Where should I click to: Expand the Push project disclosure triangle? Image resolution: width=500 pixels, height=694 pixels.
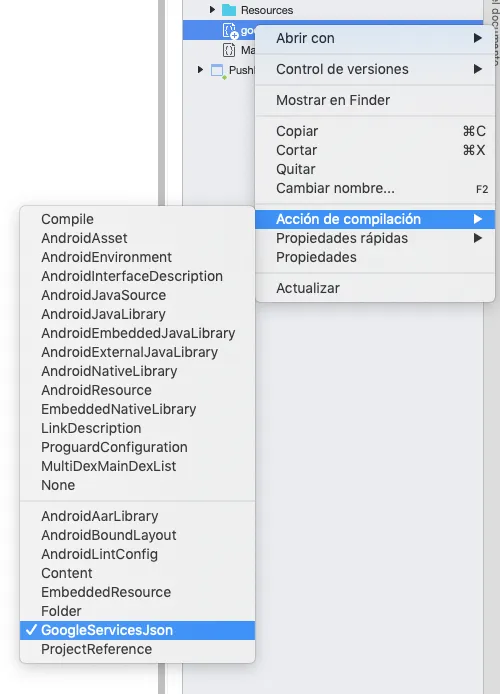coord(200,69)
